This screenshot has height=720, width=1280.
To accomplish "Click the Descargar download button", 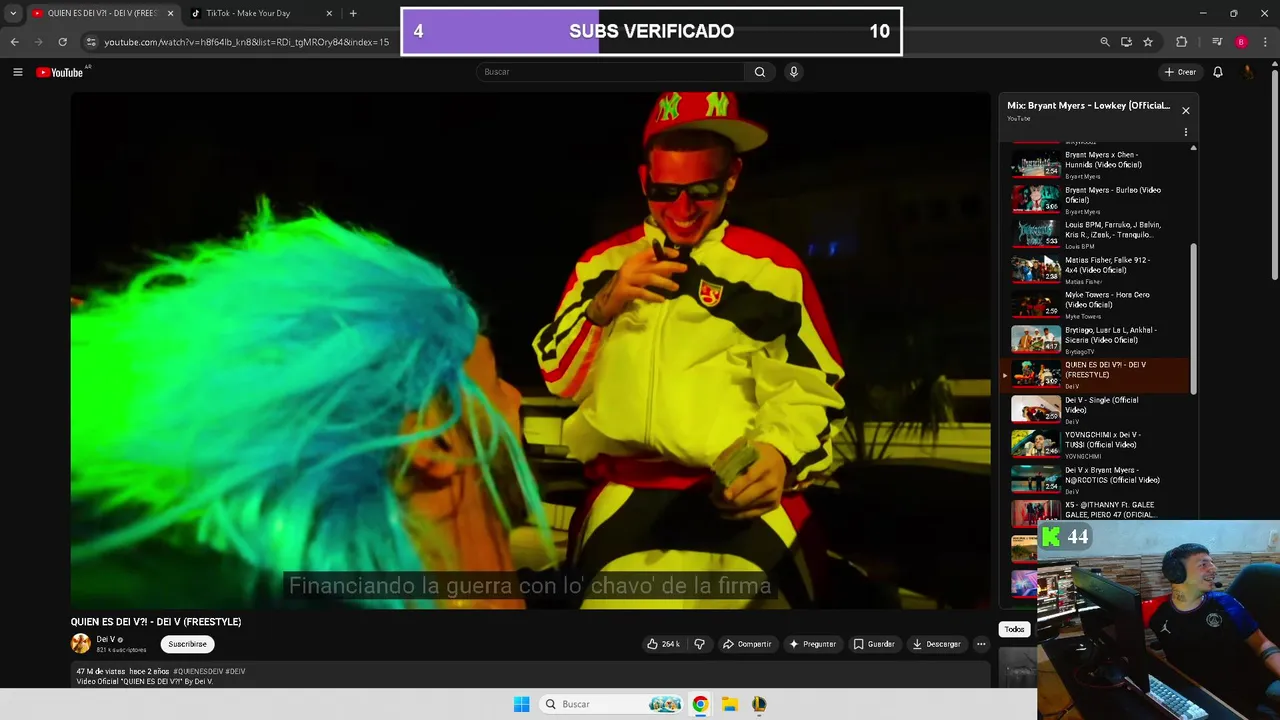I will [x=937, y=644].
